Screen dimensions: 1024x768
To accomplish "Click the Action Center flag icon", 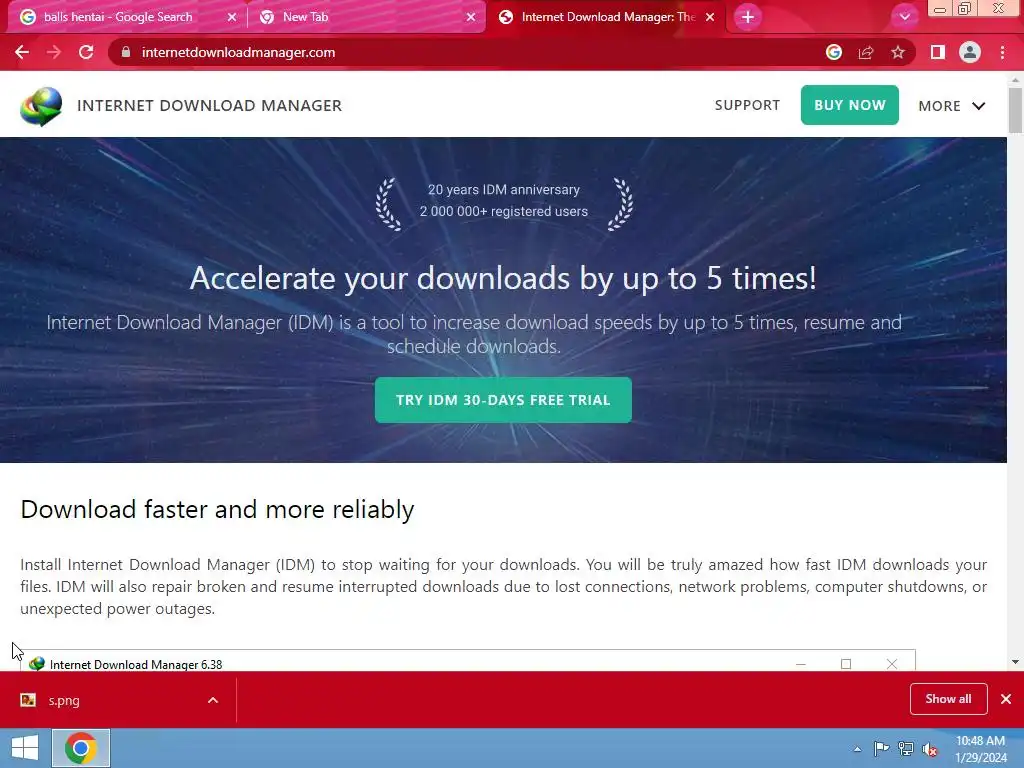I will tap(882, 749).
